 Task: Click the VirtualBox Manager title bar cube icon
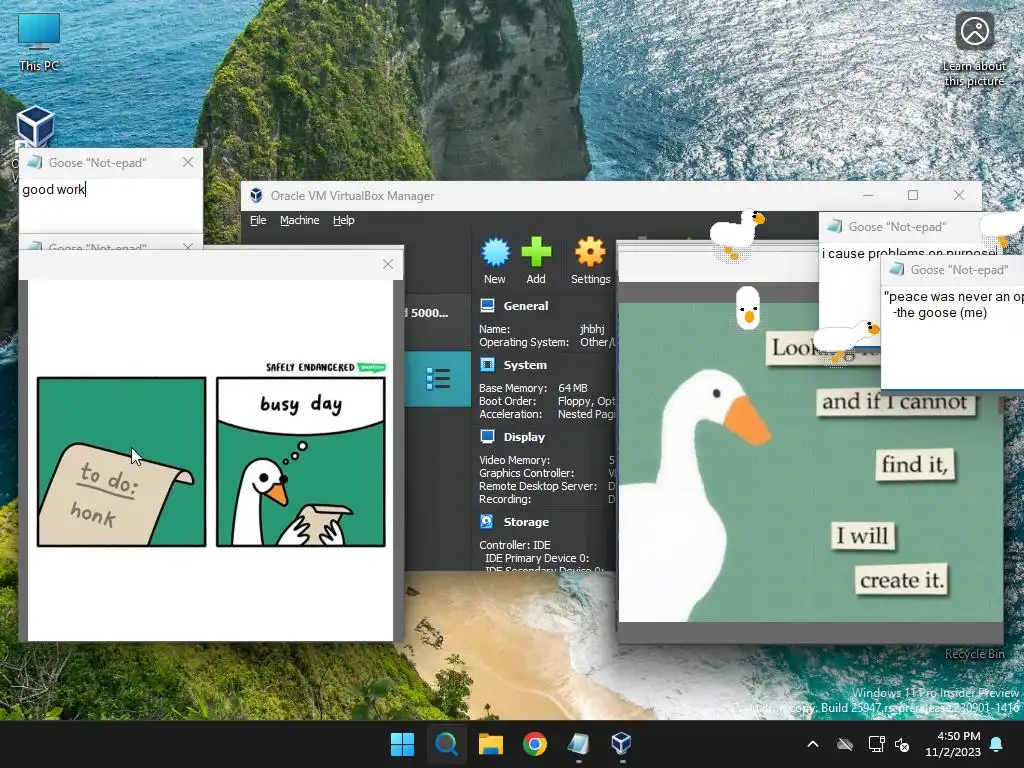click(x=257, y=195)
